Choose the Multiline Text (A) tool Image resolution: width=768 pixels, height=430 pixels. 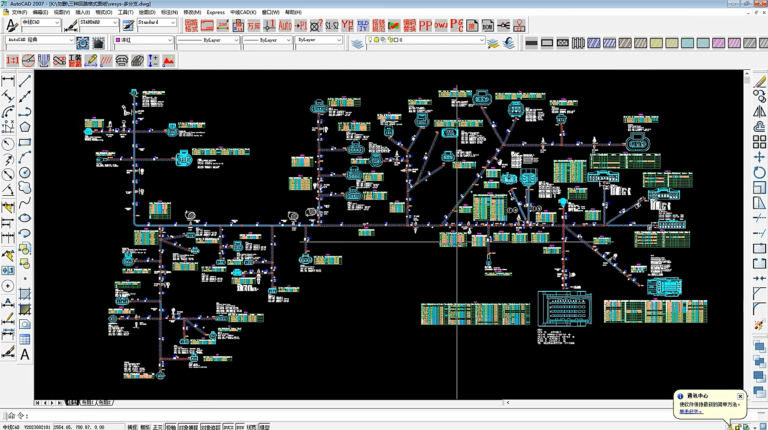point(25,354)
